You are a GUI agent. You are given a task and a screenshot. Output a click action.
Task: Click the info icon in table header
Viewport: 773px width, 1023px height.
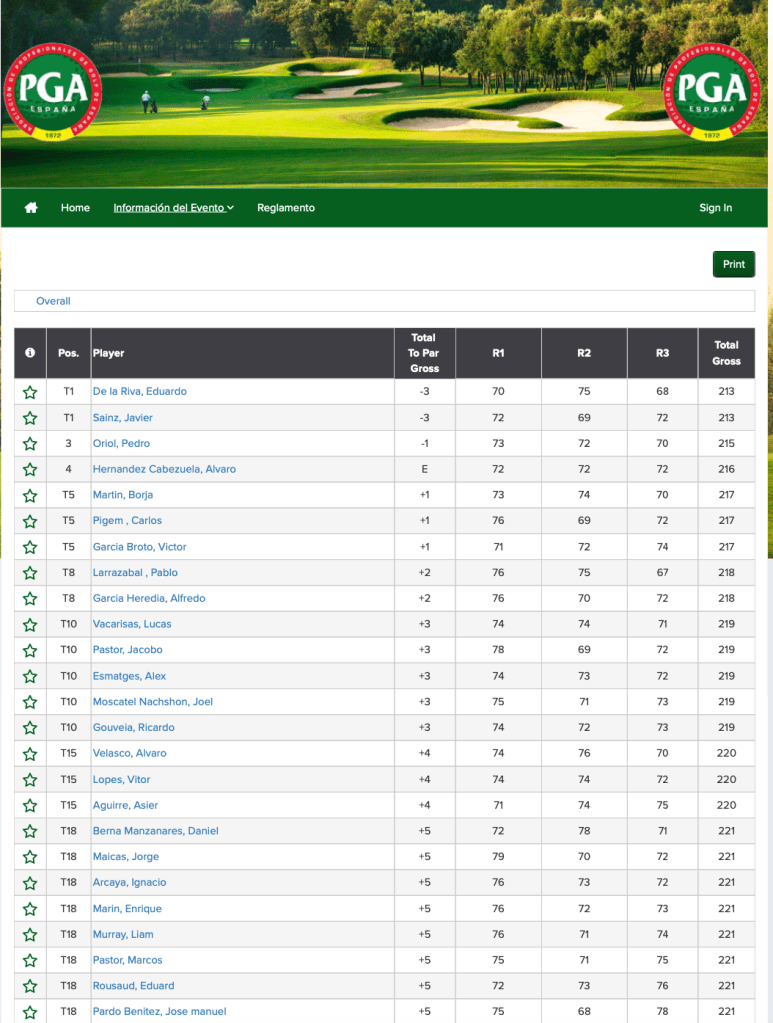coord(30,353)
